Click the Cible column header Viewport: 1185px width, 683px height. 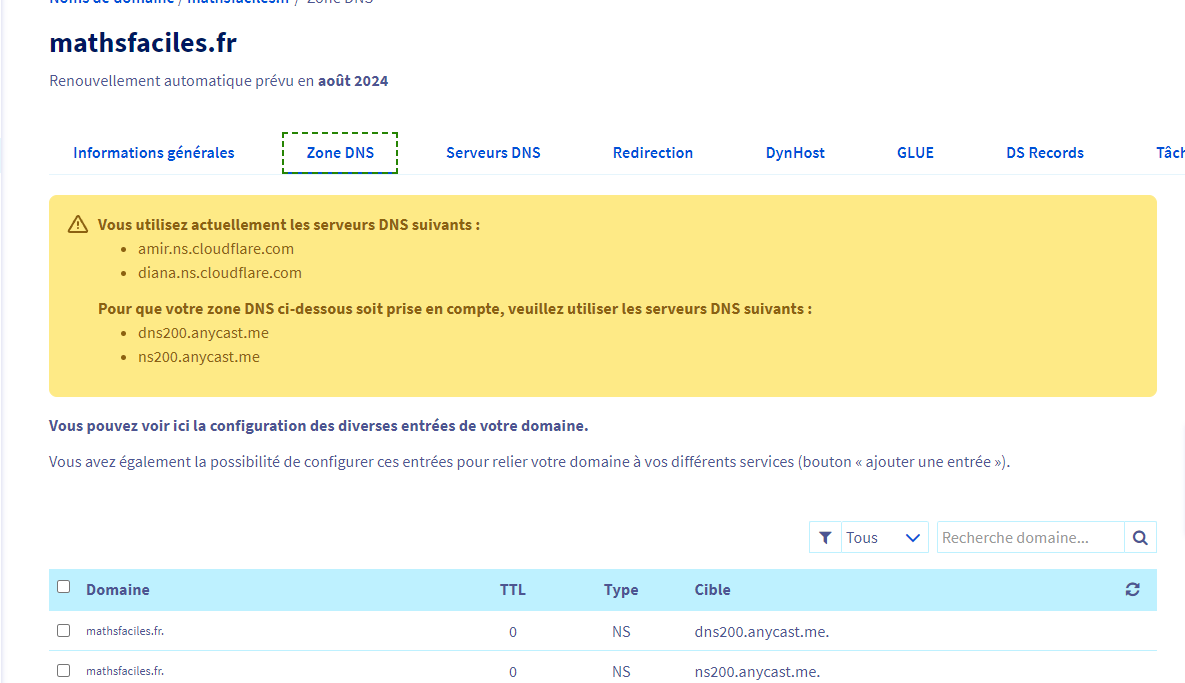pyautogui.click(x=713, y=590)
